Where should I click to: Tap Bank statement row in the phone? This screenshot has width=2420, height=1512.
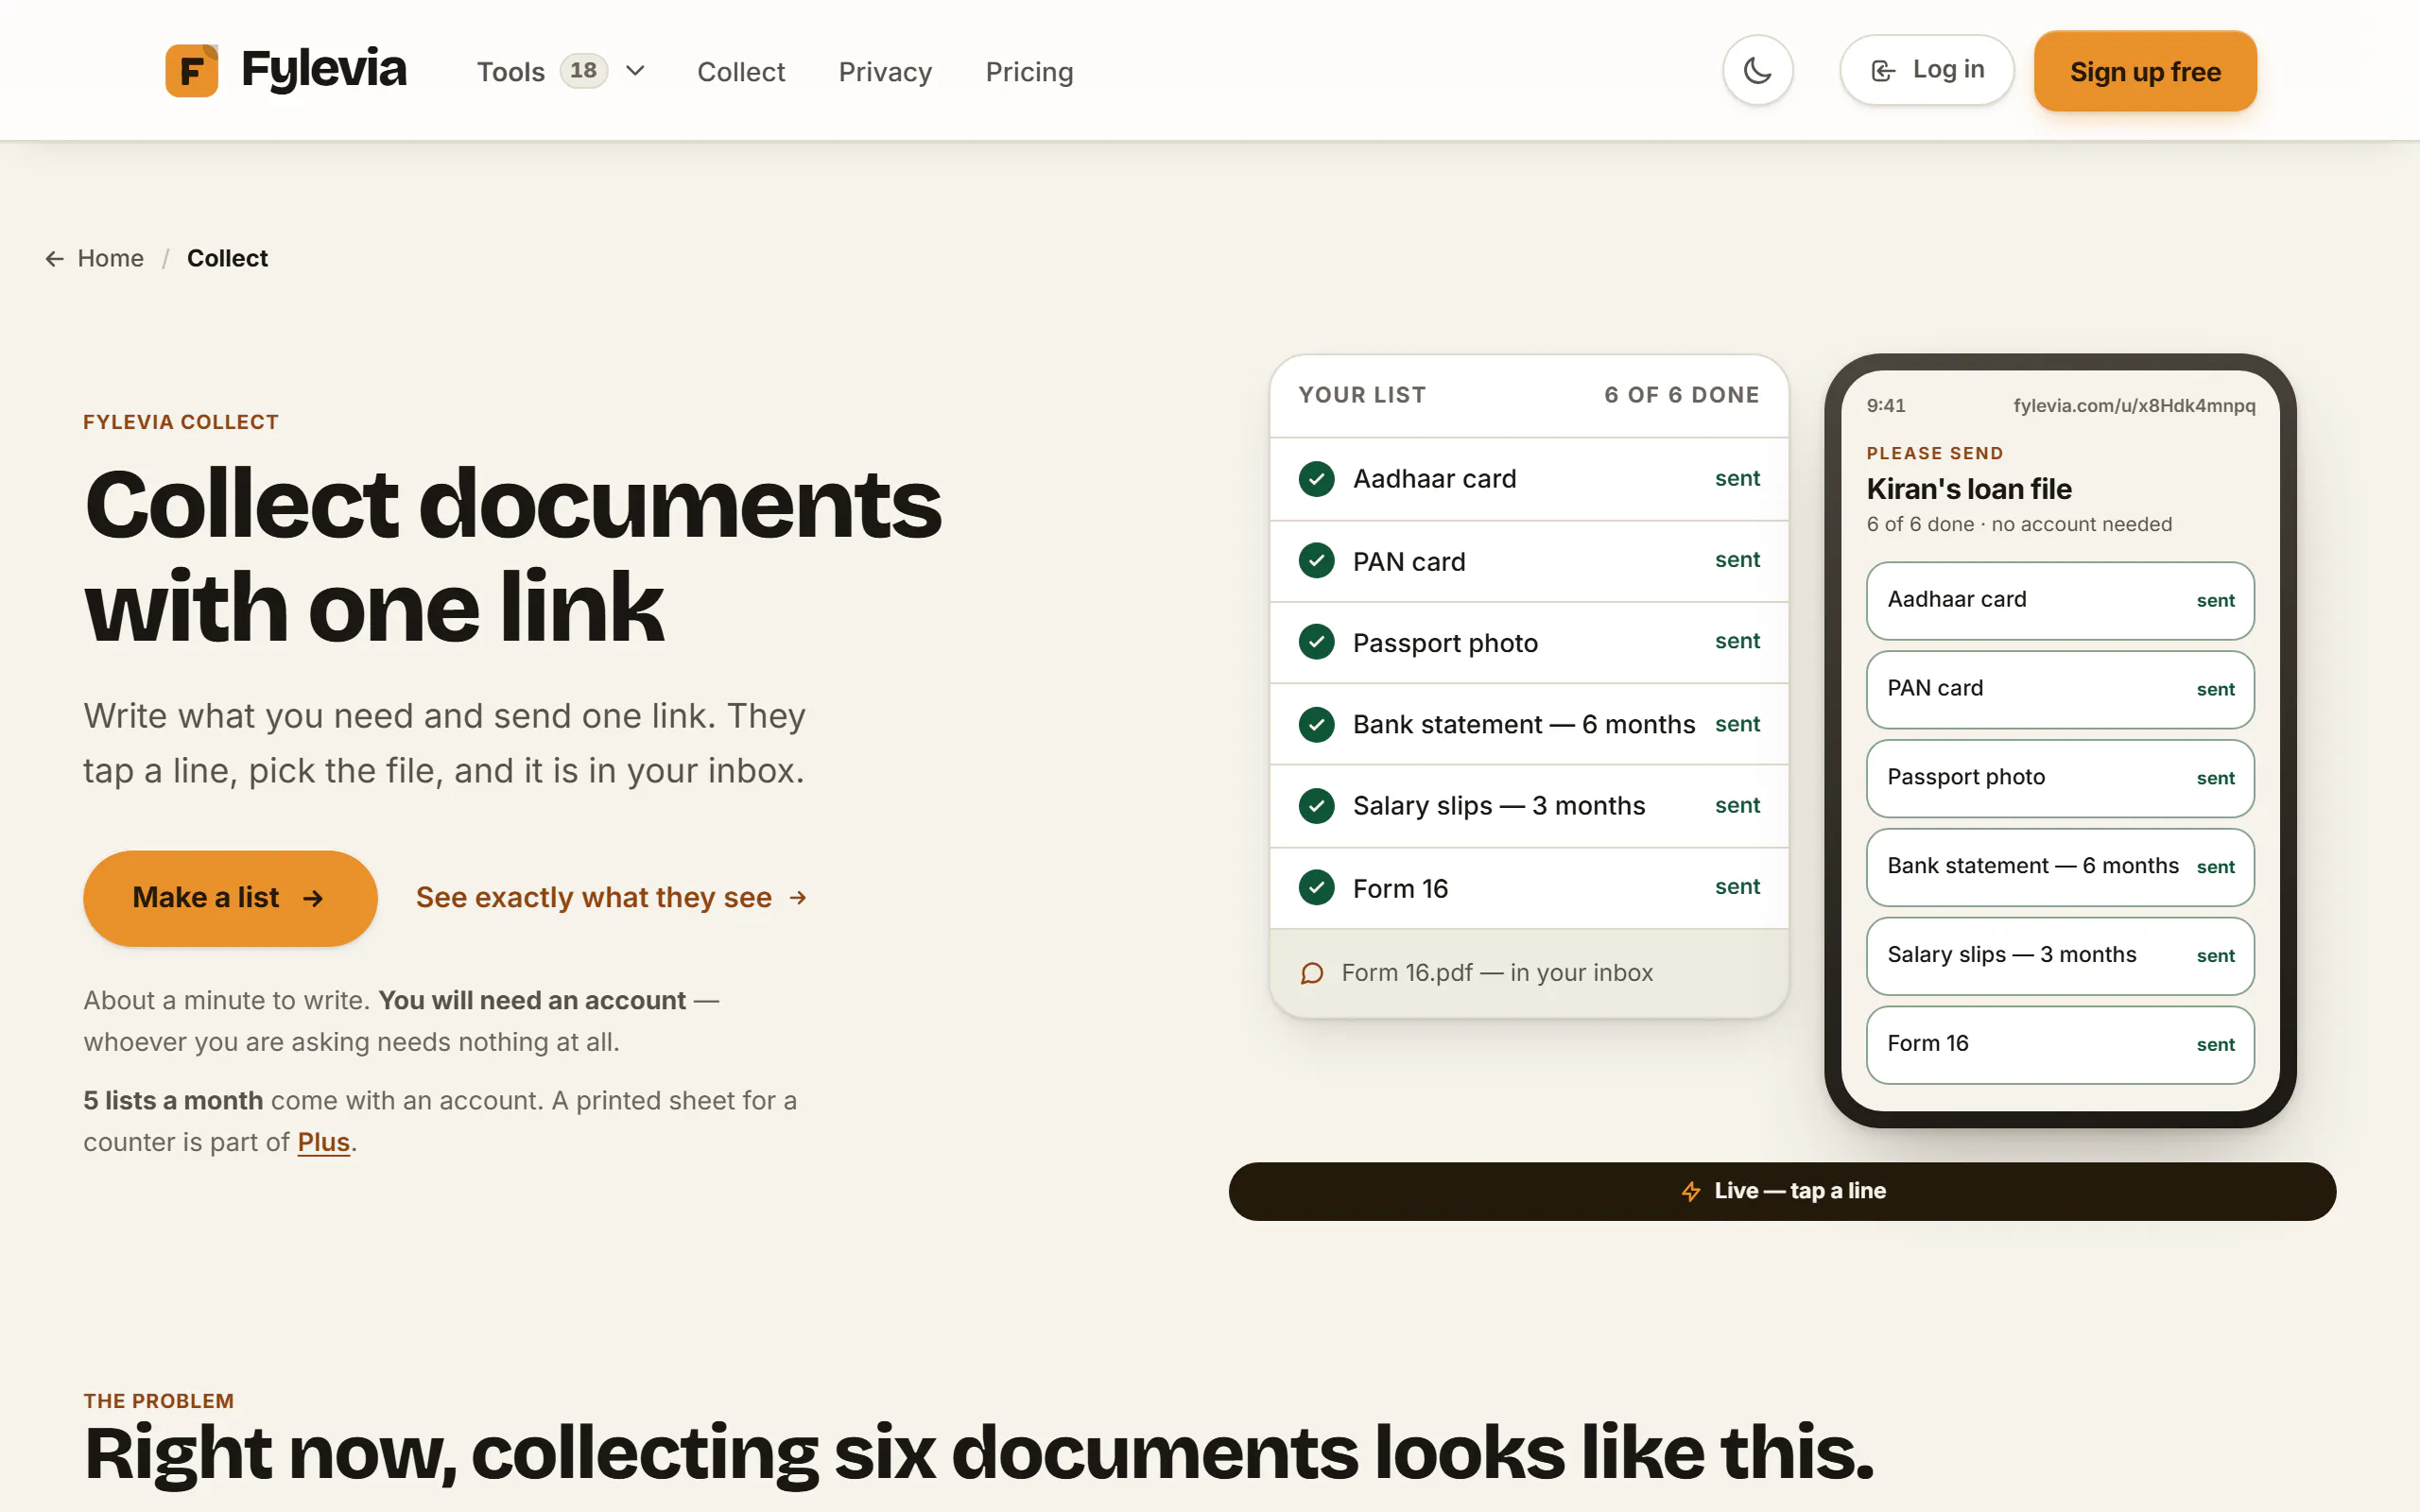pyautogui.click(x=2060, y=867)
